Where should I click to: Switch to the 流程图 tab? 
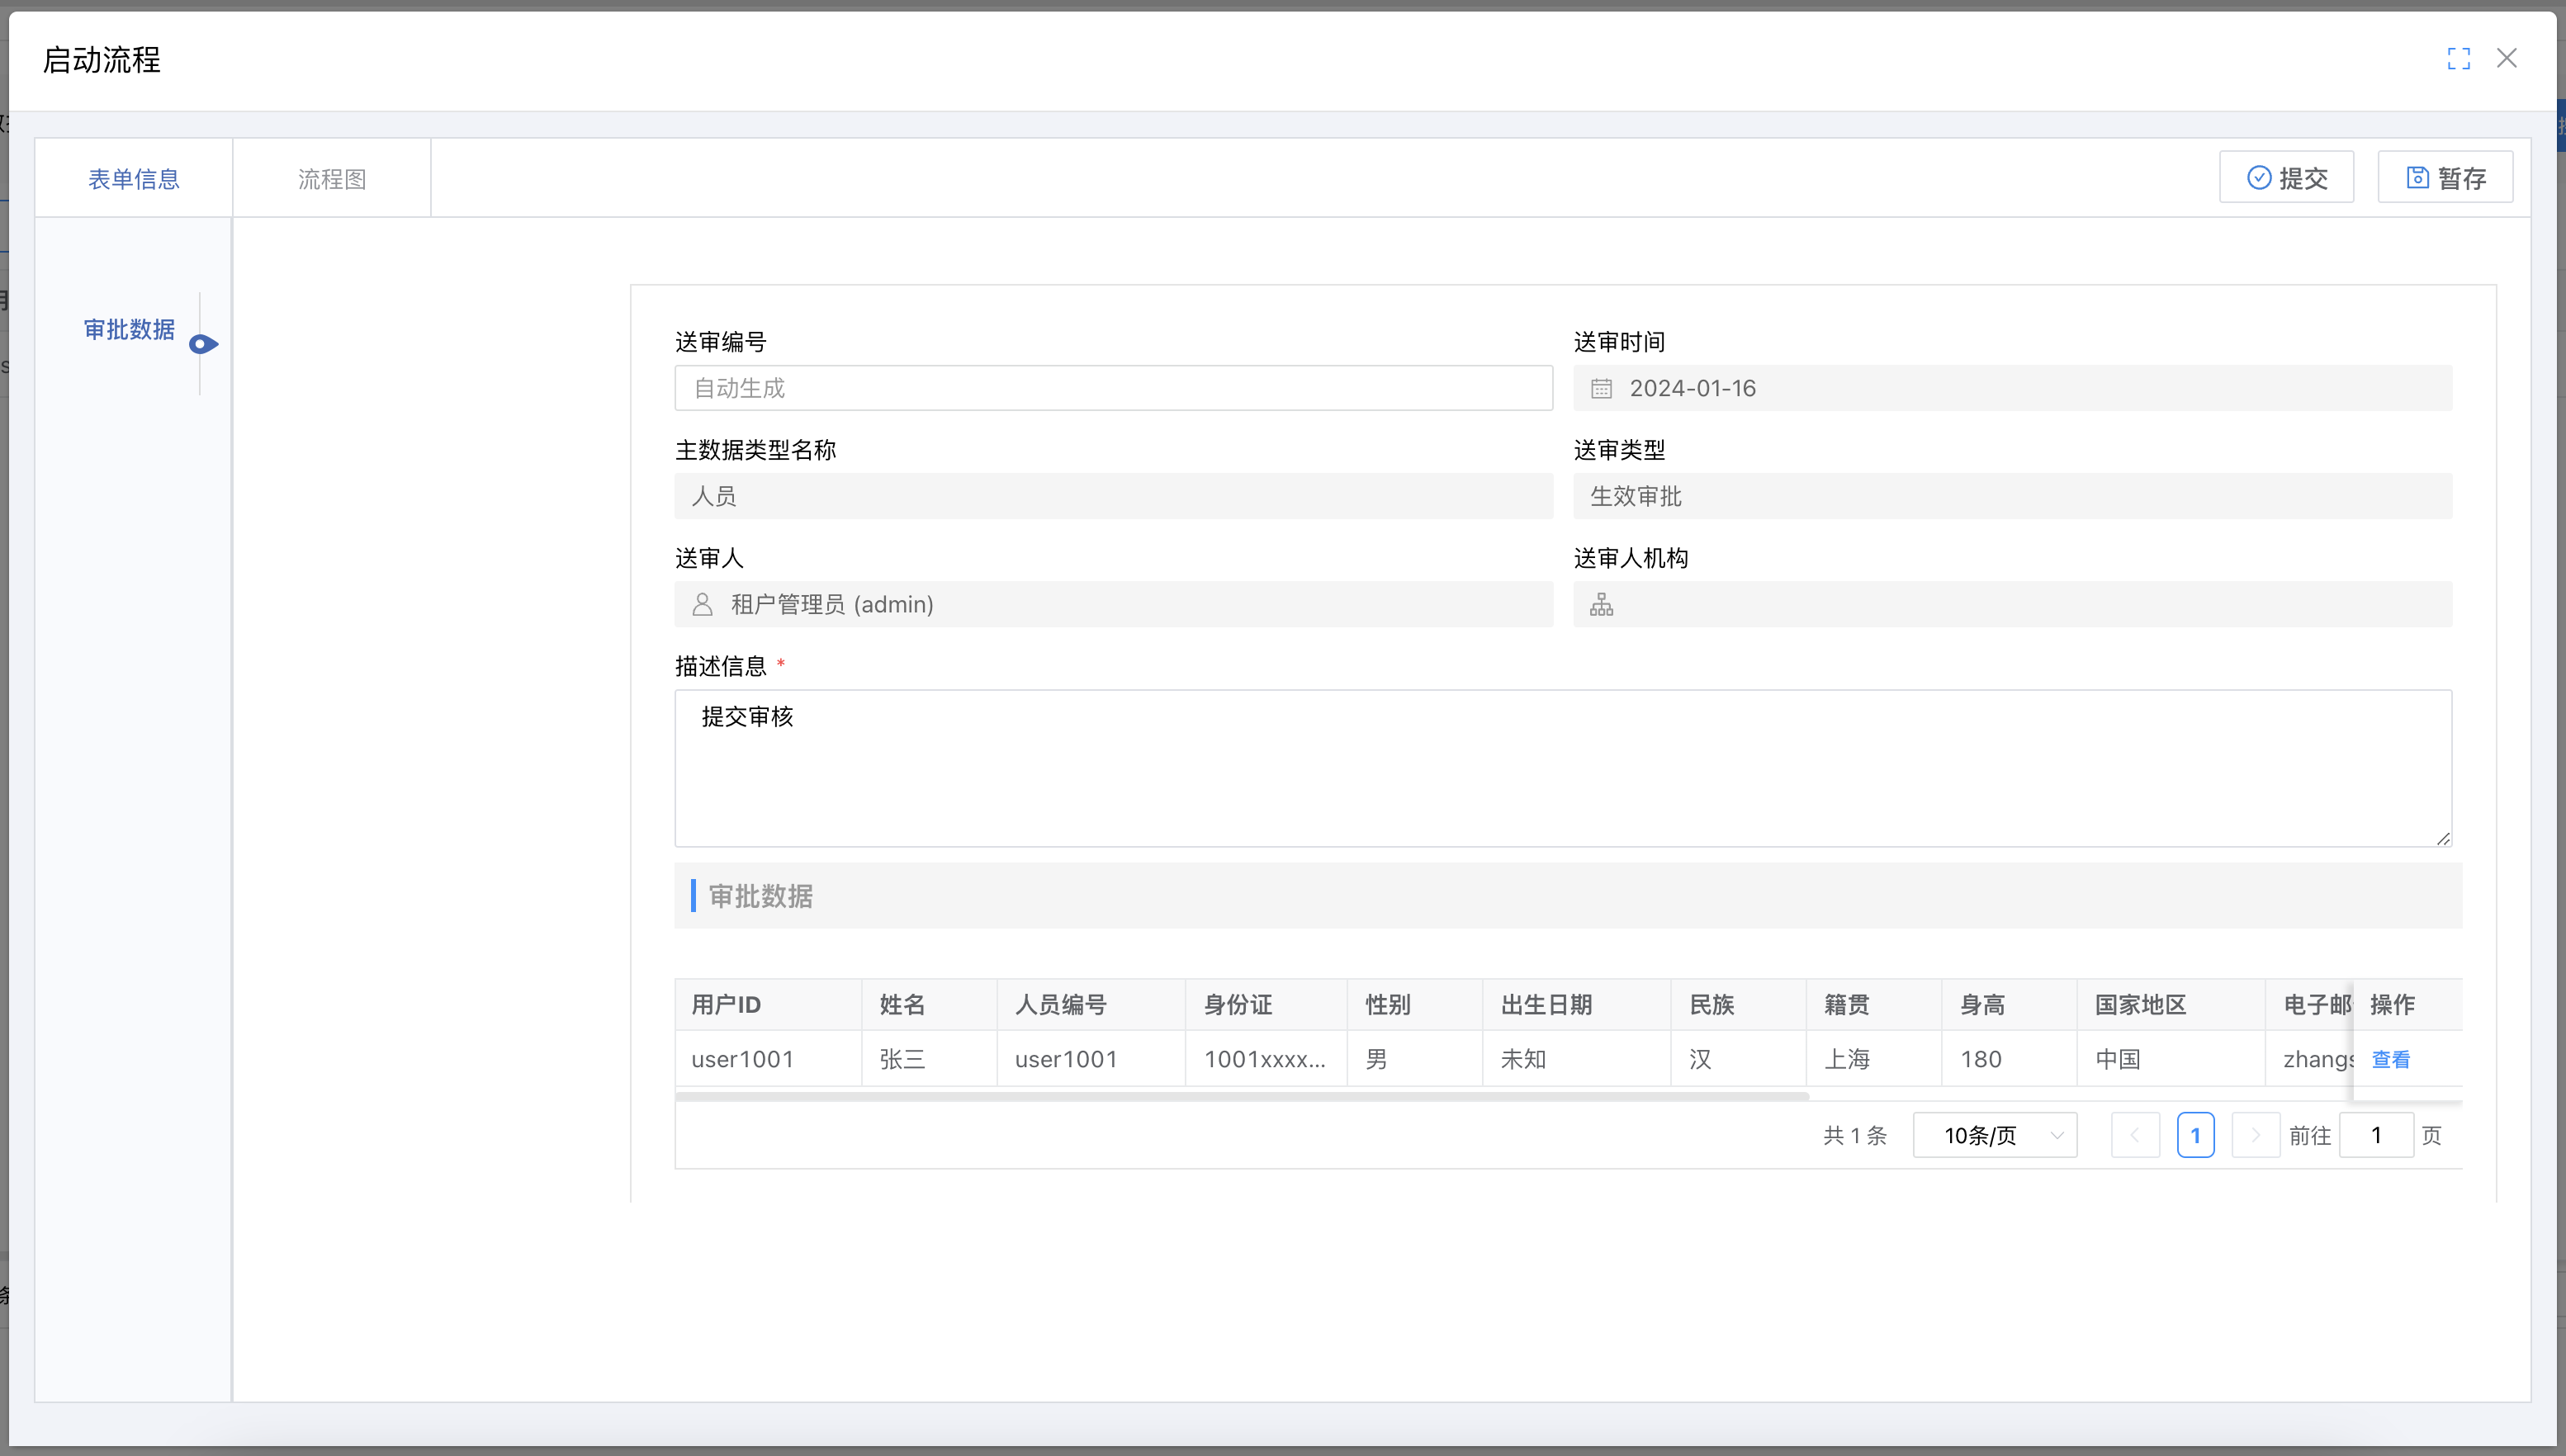point(332,178)
